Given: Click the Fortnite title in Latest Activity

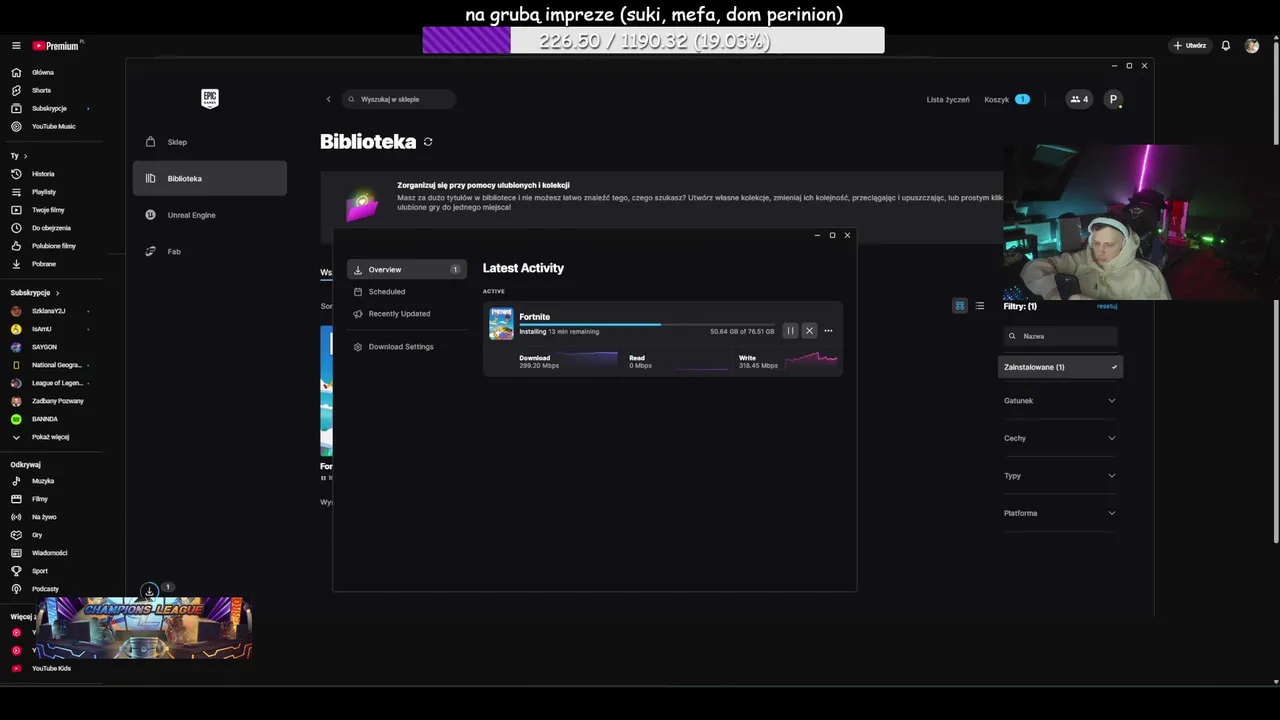Looking at the screenshot, I should click(535, 317).
